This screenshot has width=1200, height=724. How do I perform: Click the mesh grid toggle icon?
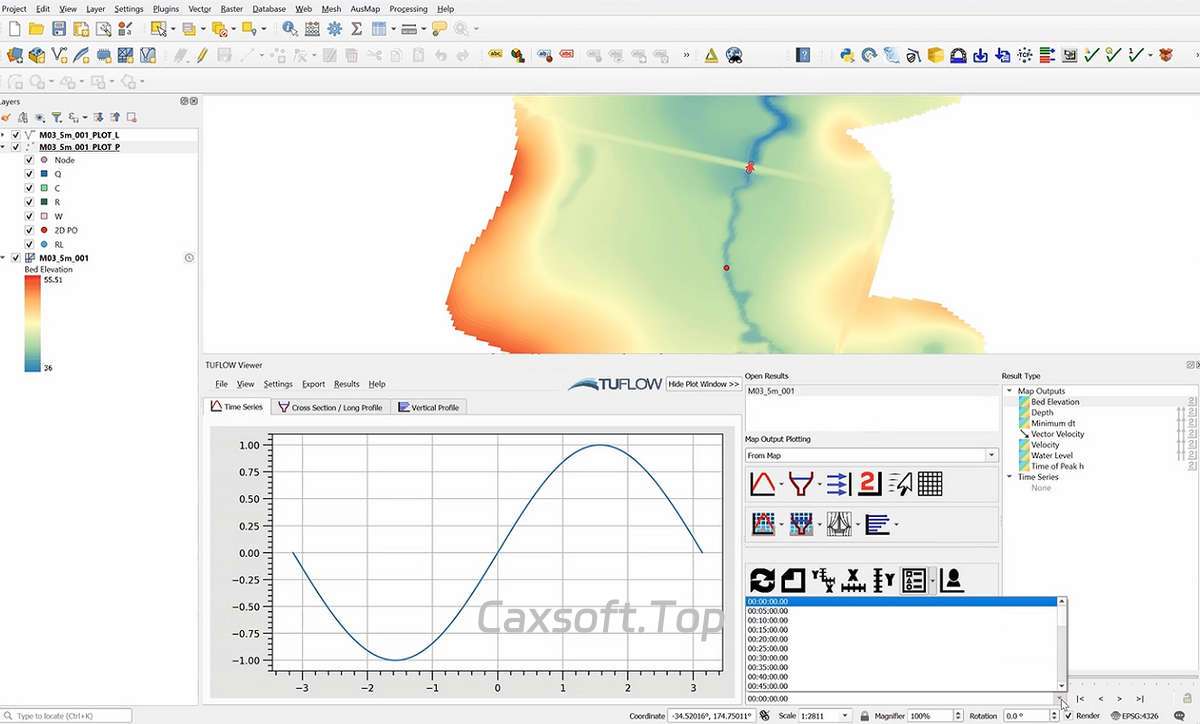coord(930,484)
